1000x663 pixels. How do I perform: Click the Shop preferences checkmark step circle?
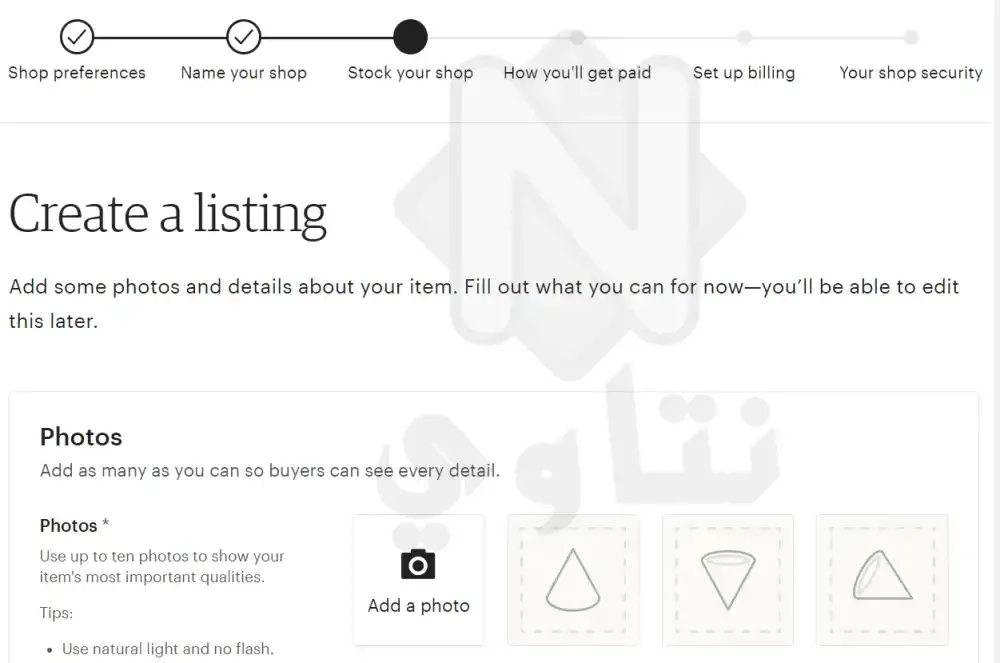click(77, 37)
